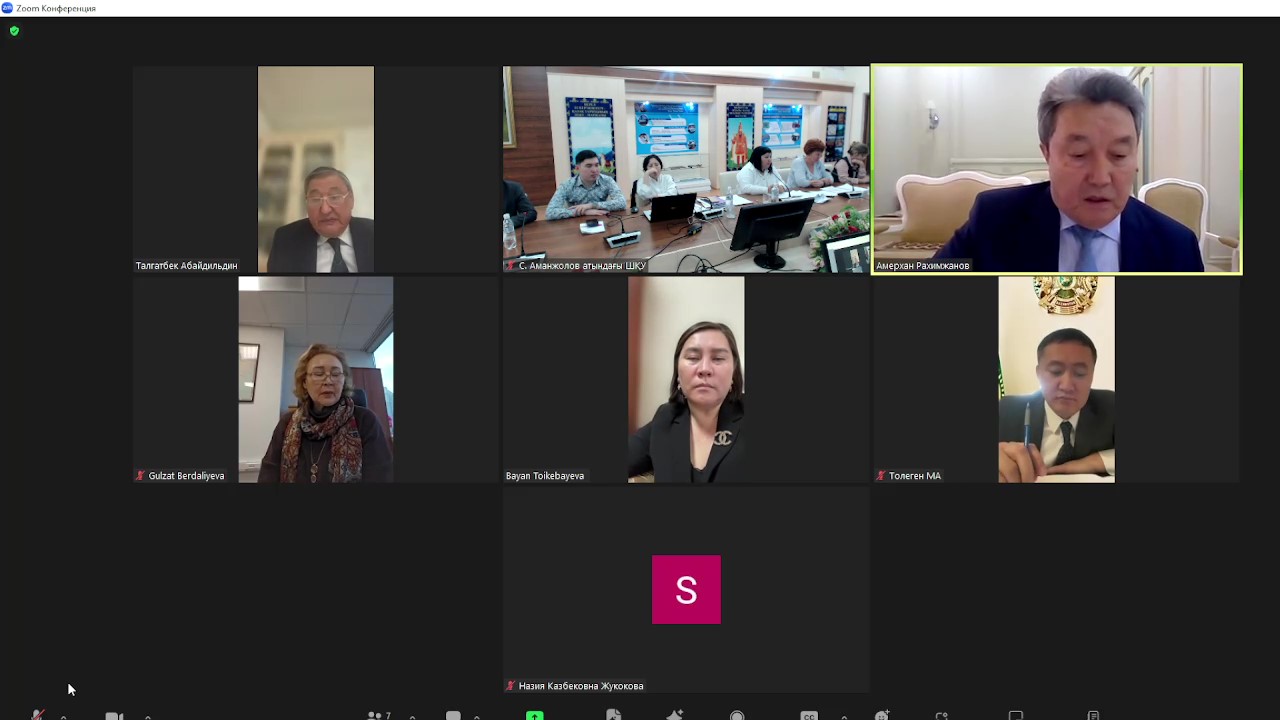Expand the participants options arrow
Image resolution: width=1280 pixels, height=720 pixels.
[x=412, y=716]
